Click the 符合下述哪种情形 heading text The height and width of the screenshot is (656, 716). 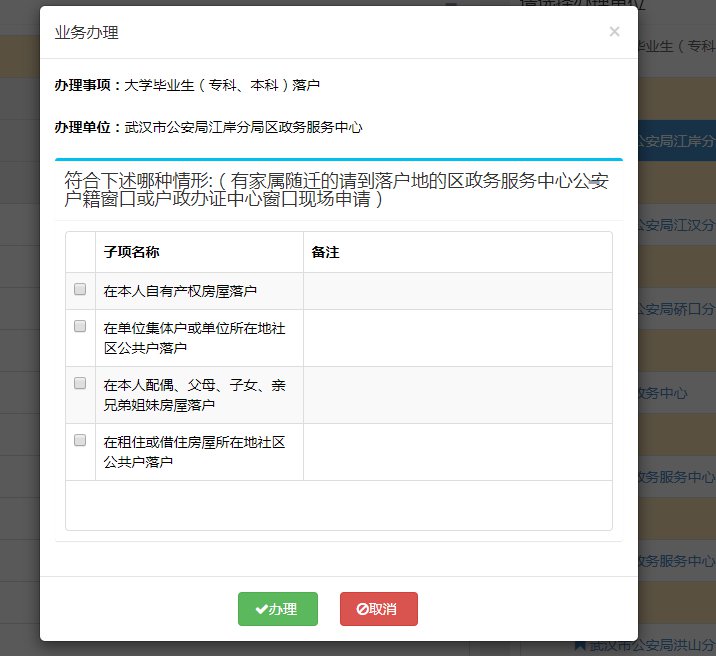coord(336,190)
